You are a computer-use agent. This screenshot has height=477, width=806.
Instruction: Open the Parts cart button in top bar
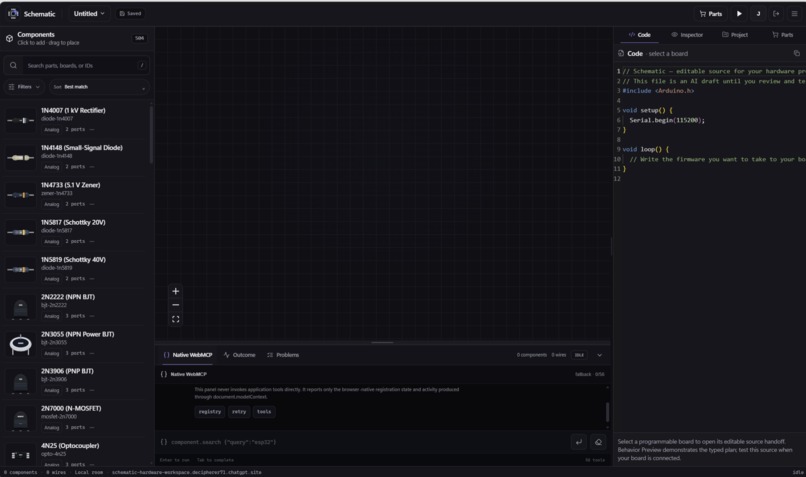coord(711,14)
